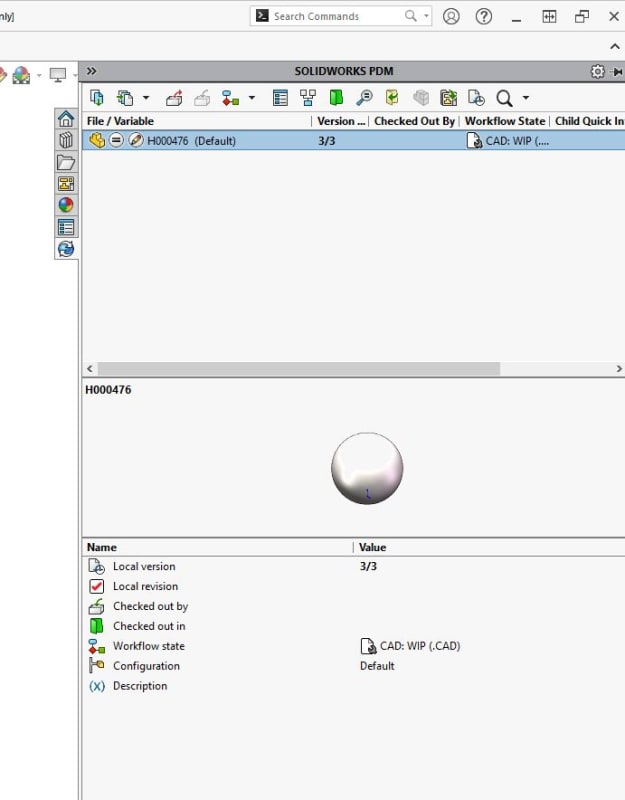Screen dimensions: 625x800
Task: Click the horizontal scrollbar right arrow
Action: pyautogui.click(x=619, y=368)
